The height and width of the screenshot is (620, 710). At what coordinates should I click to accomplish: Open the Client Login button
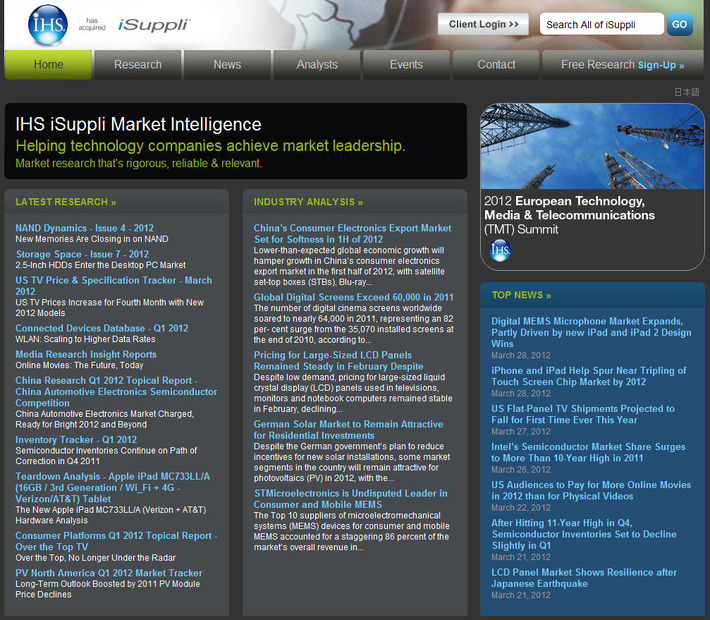point(483,24)
